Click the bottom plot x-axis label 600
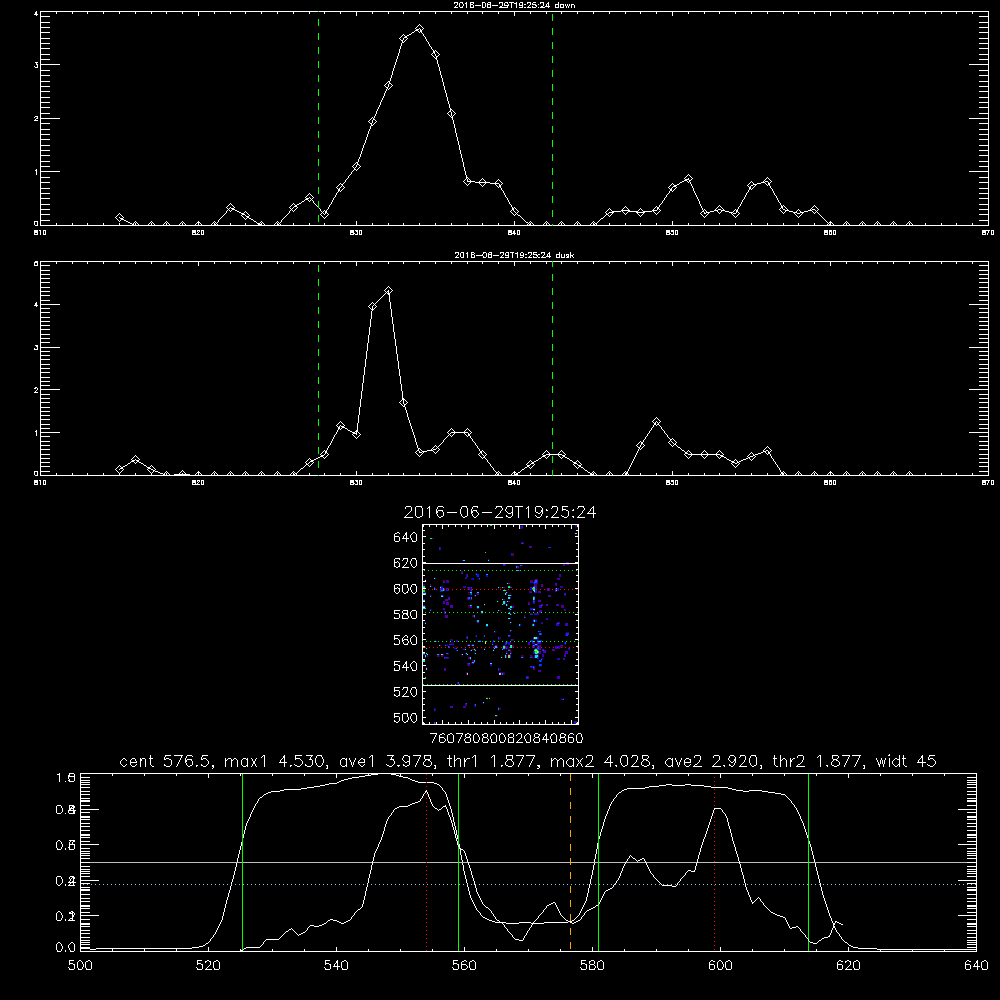This screenshot has height=1000, width=1000. [720, 966]
